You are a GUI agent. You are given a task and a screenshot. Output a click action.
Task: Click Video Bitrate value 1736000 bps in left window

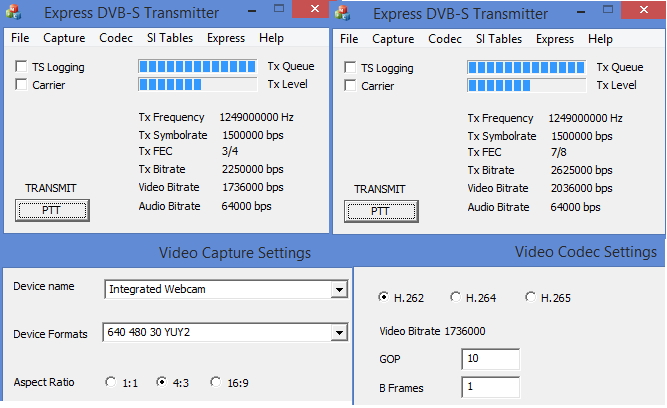[x=252, y=187]
